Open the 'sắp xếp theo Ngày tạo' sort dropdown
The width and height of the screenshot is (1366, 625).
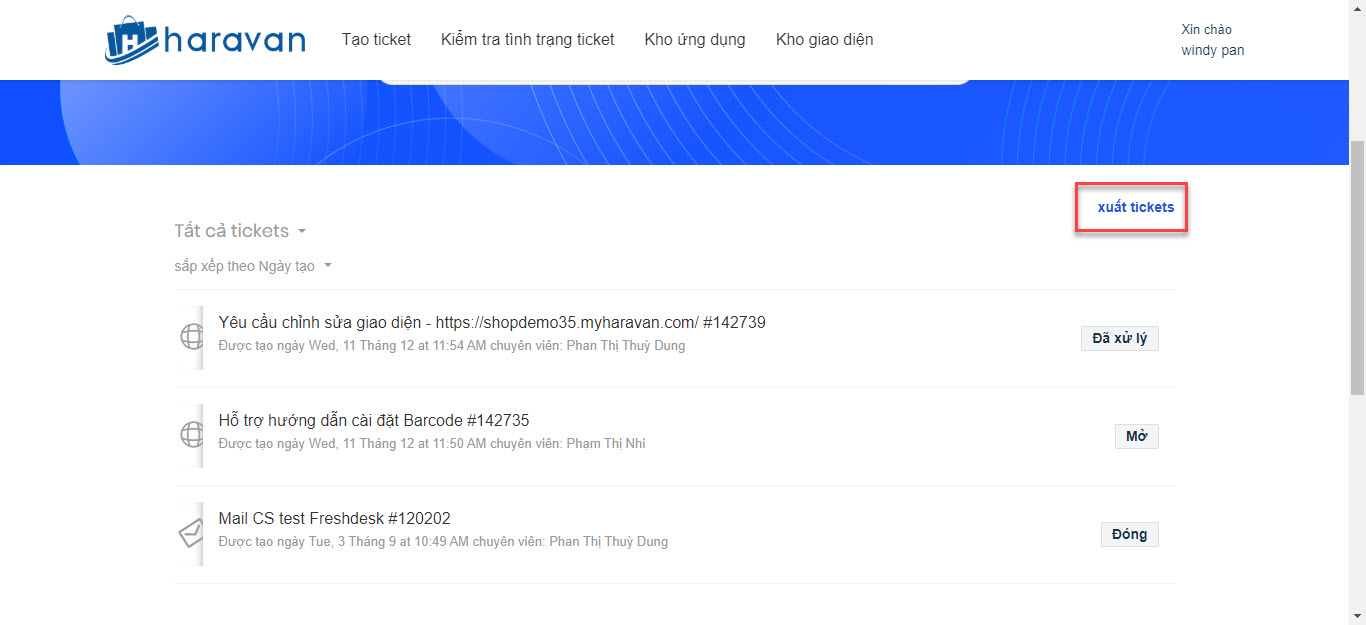click(x=252, y=266)
